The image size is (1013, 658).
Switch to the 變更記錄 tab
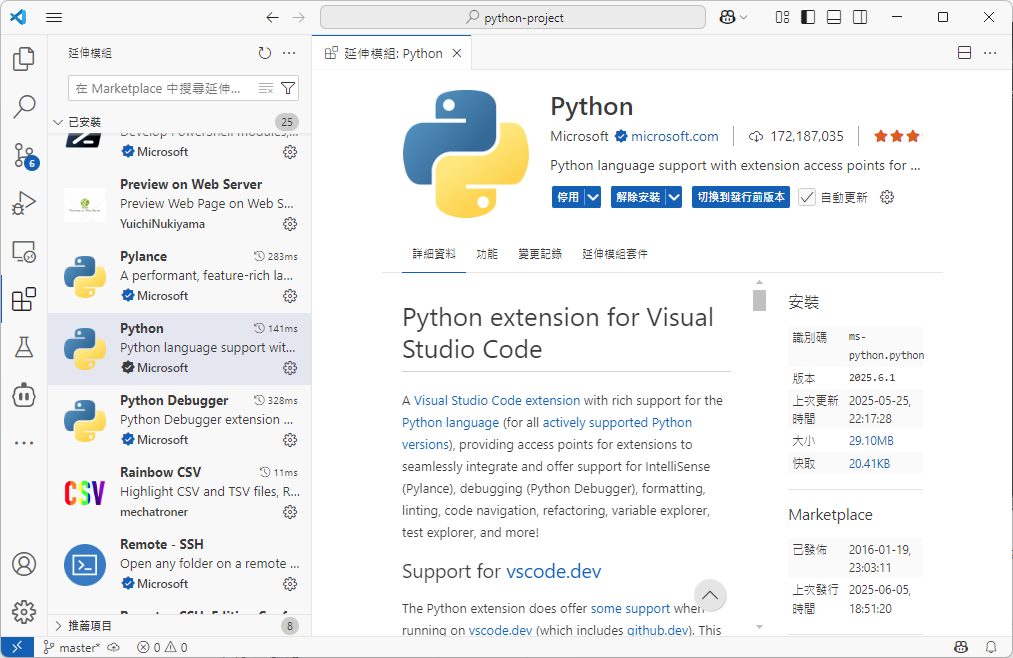(540, 253)
